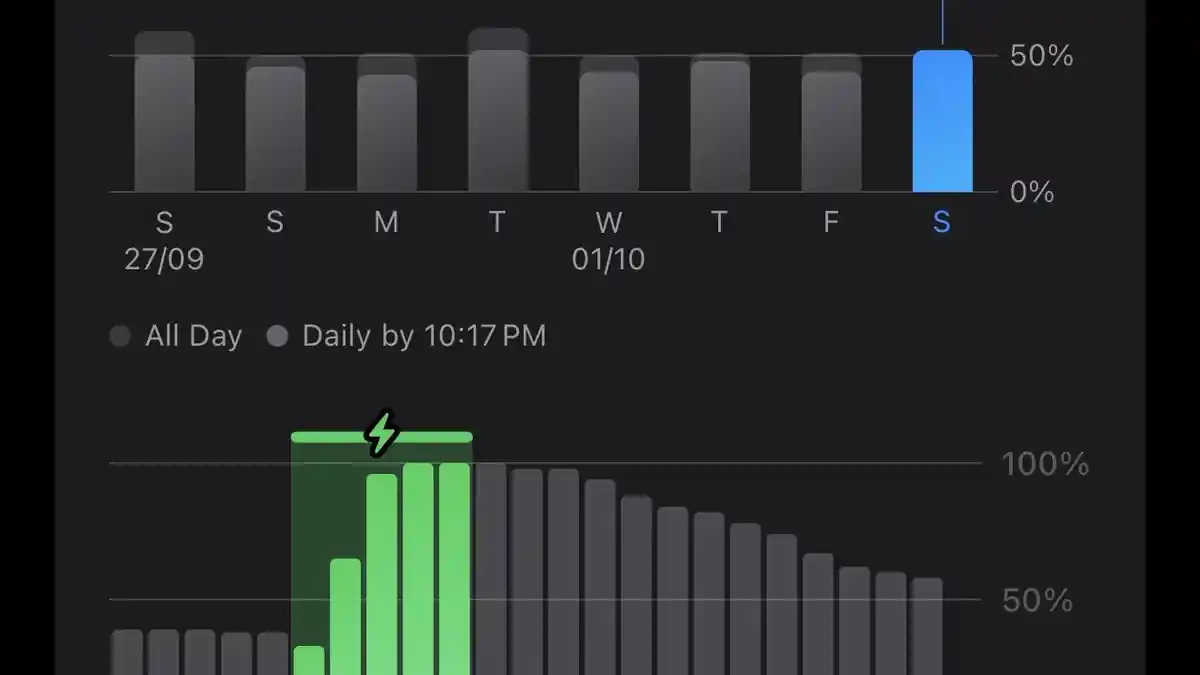Tap the rightmost green charging bar
The height and width of the screenshot is (675, 1200).
point(455,569)
